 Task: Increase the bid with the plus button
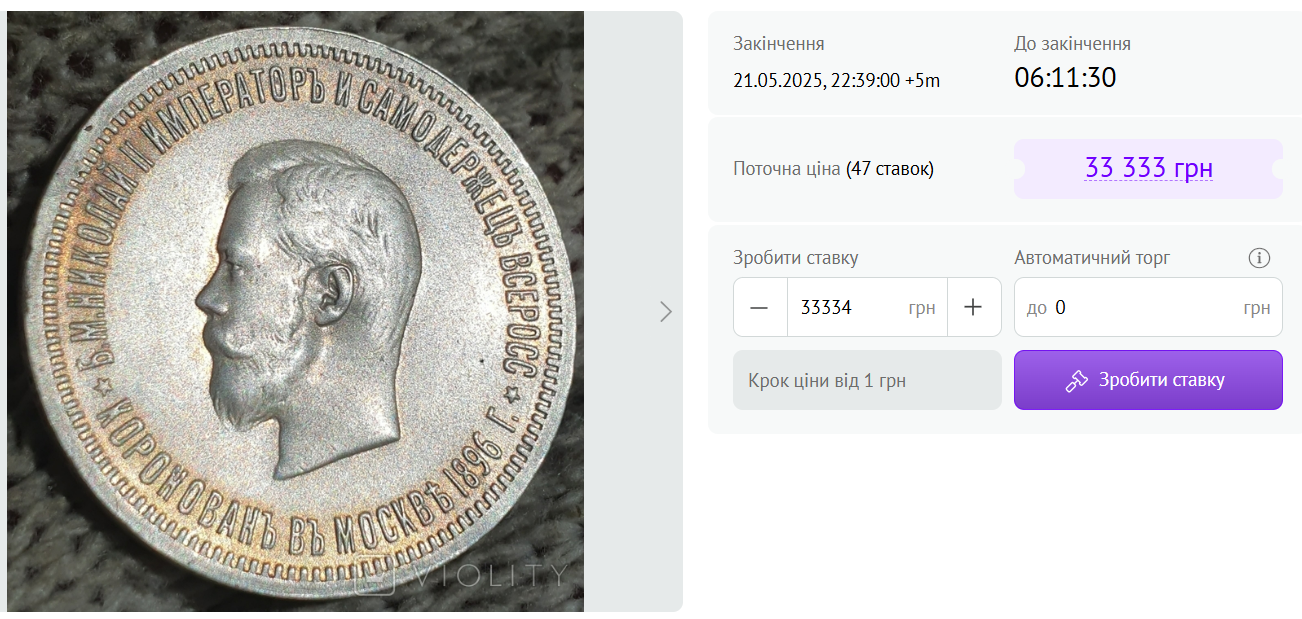[973, 307]
